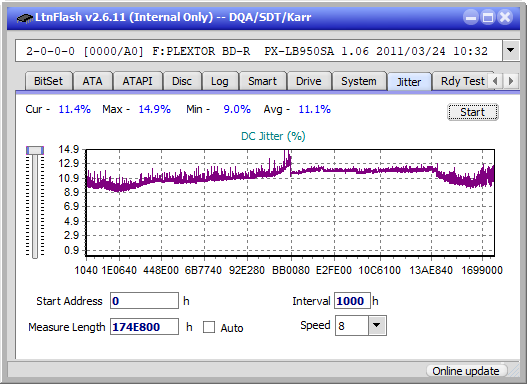Switch to the BitSet tab
527x384 pixels.
click(x=48, y=81)
